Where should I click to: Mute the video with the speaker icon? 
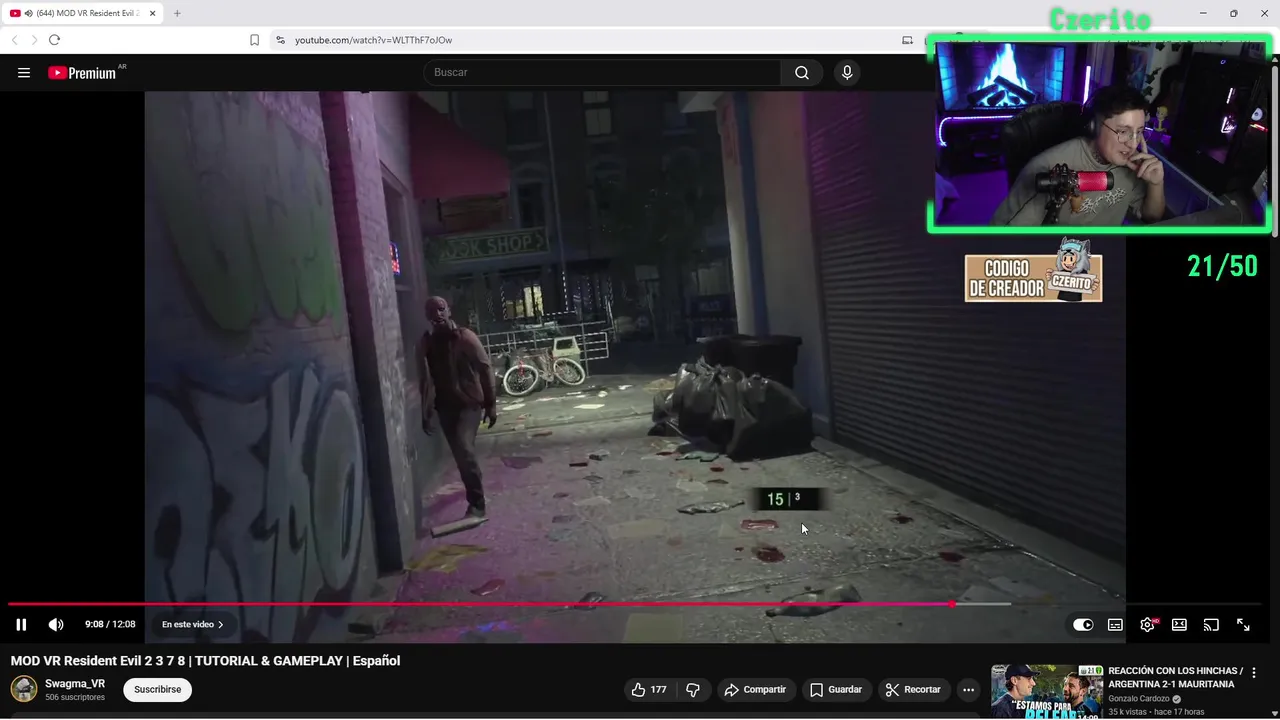coord(56,625)
